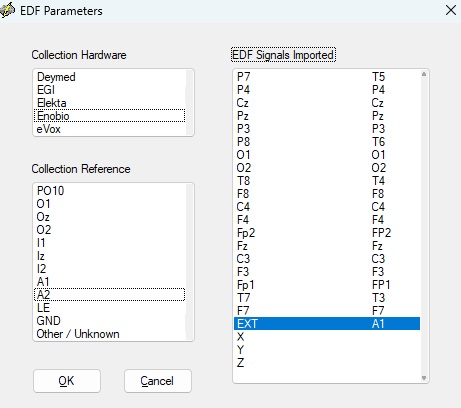The width and height of the screenshot is (461, 408).
Task: Select PO10 as collection reference
Action: pyautogui.click(x=109, y=191)
